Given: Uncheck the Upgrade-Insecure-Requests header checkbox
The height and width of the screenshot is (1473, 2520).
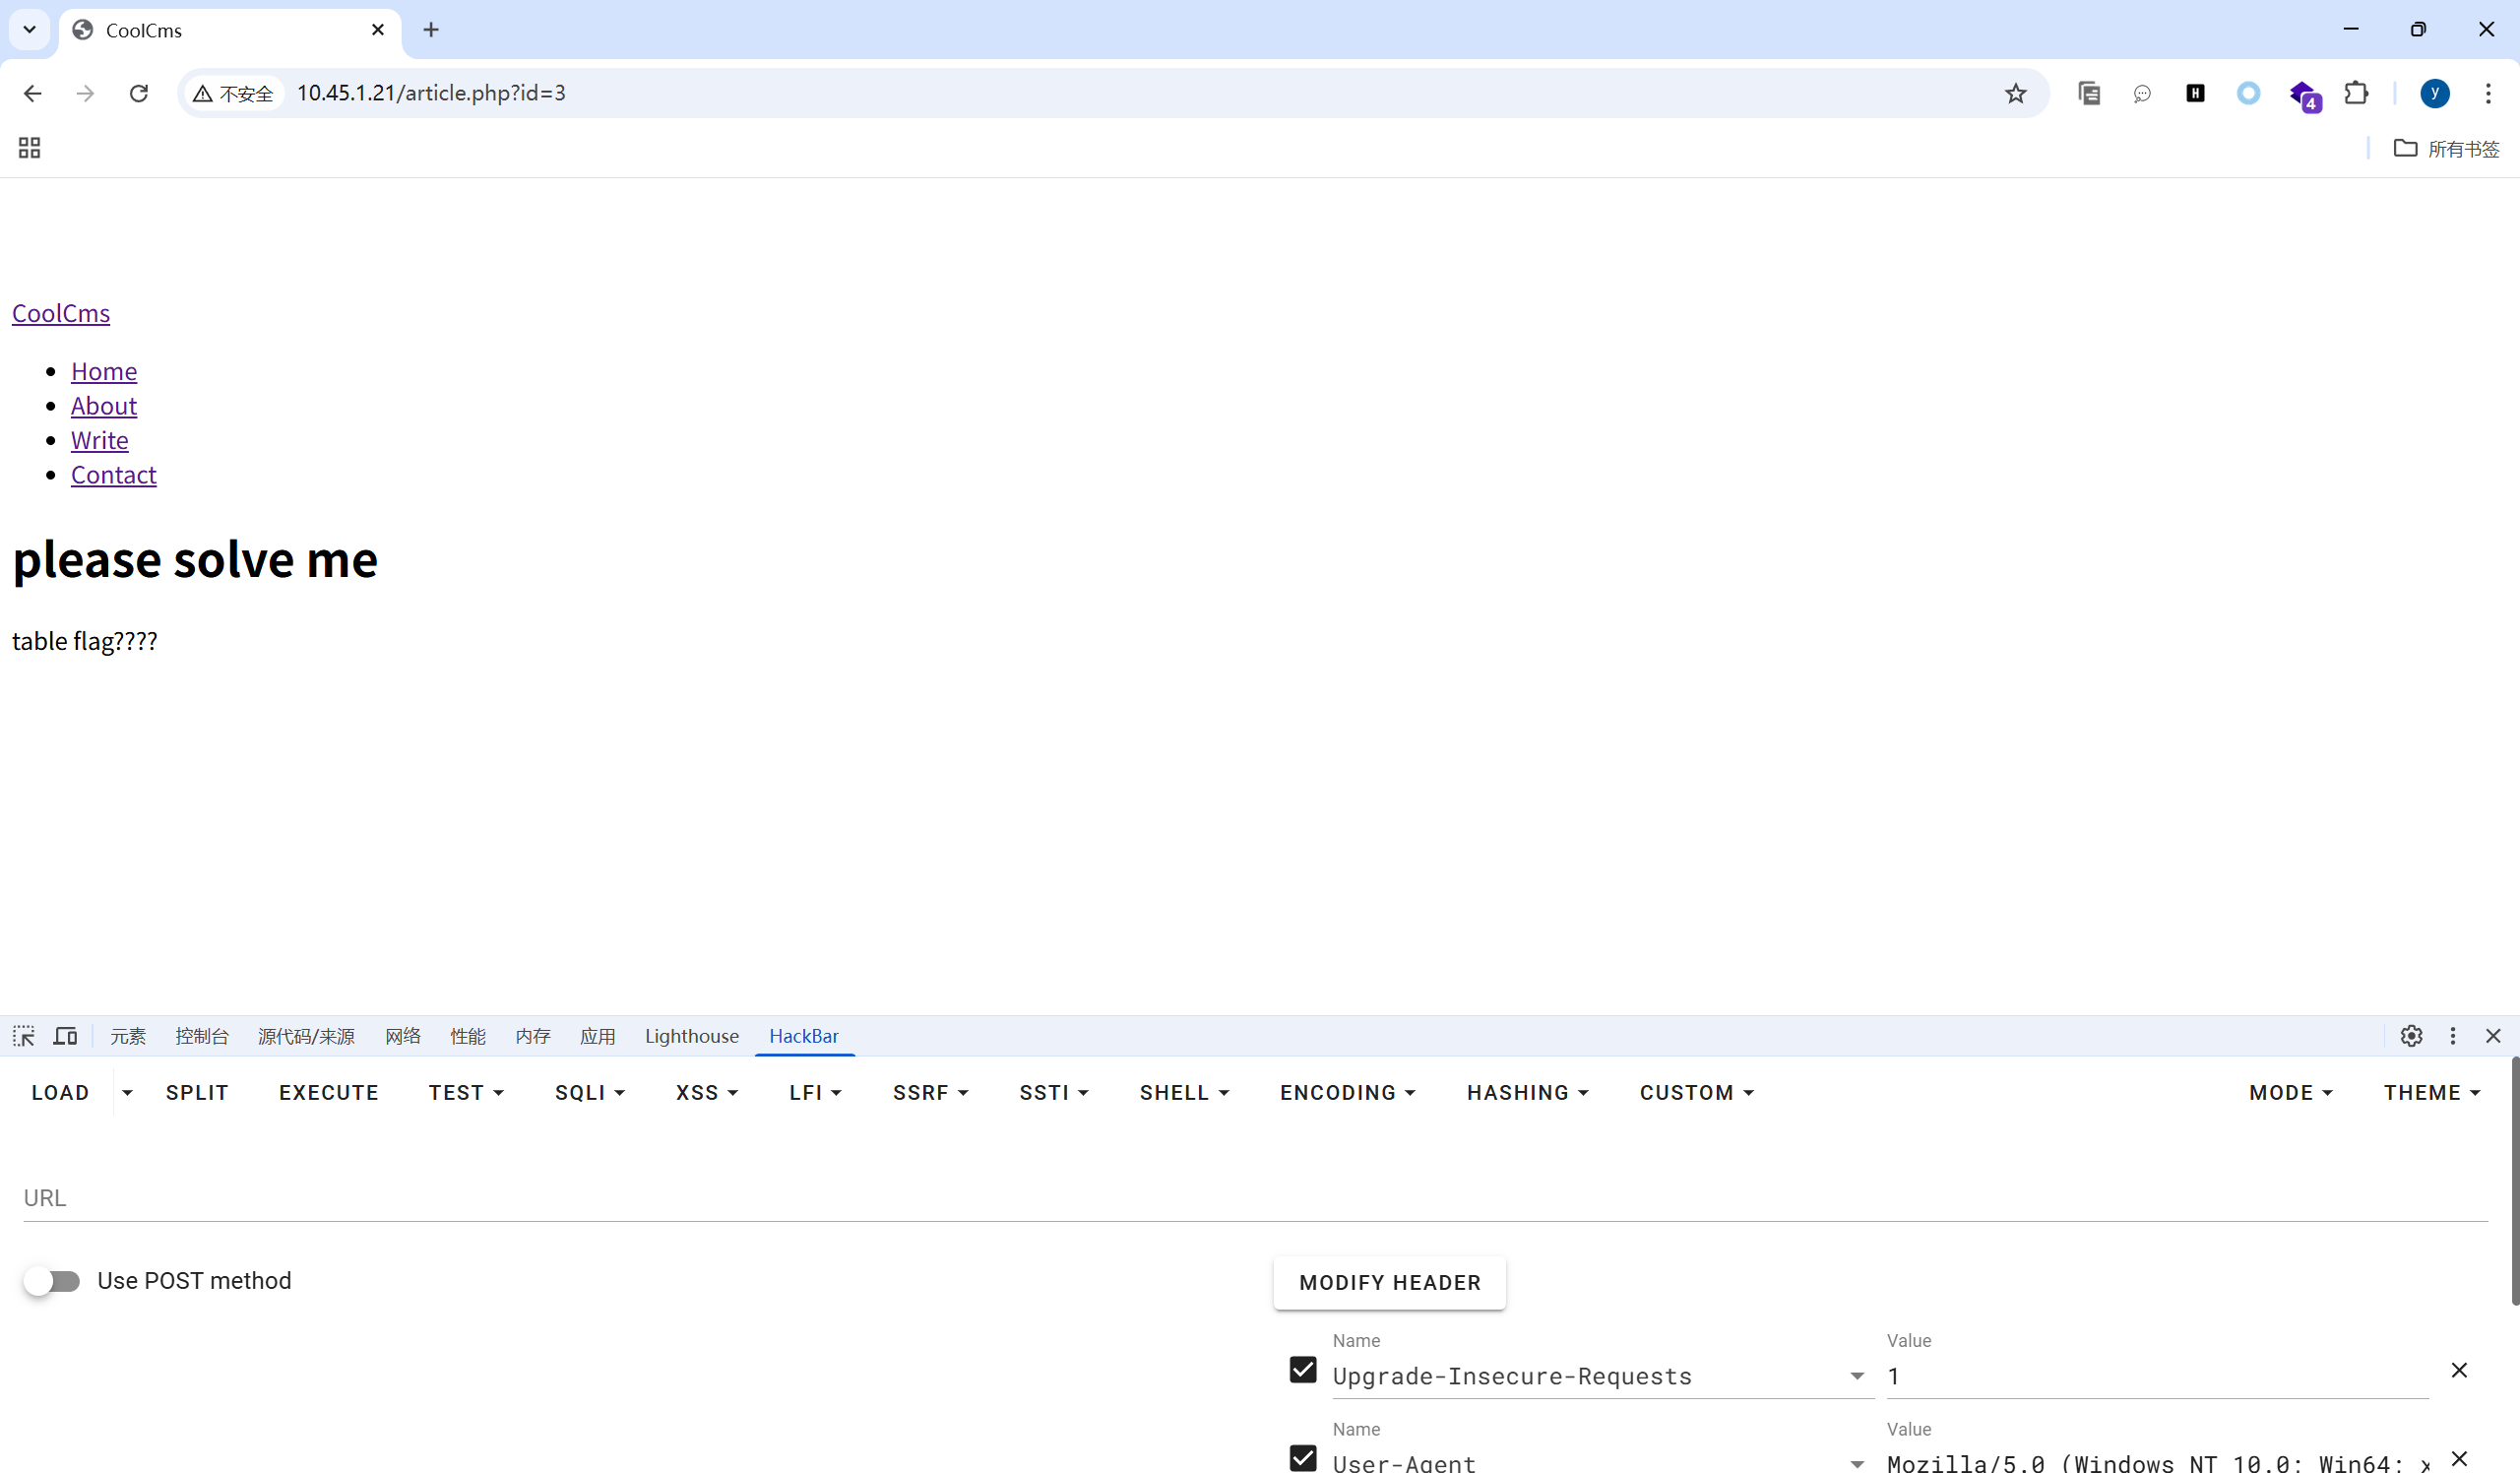Looking at the screenshot, I should [x=1303, y=1370].
